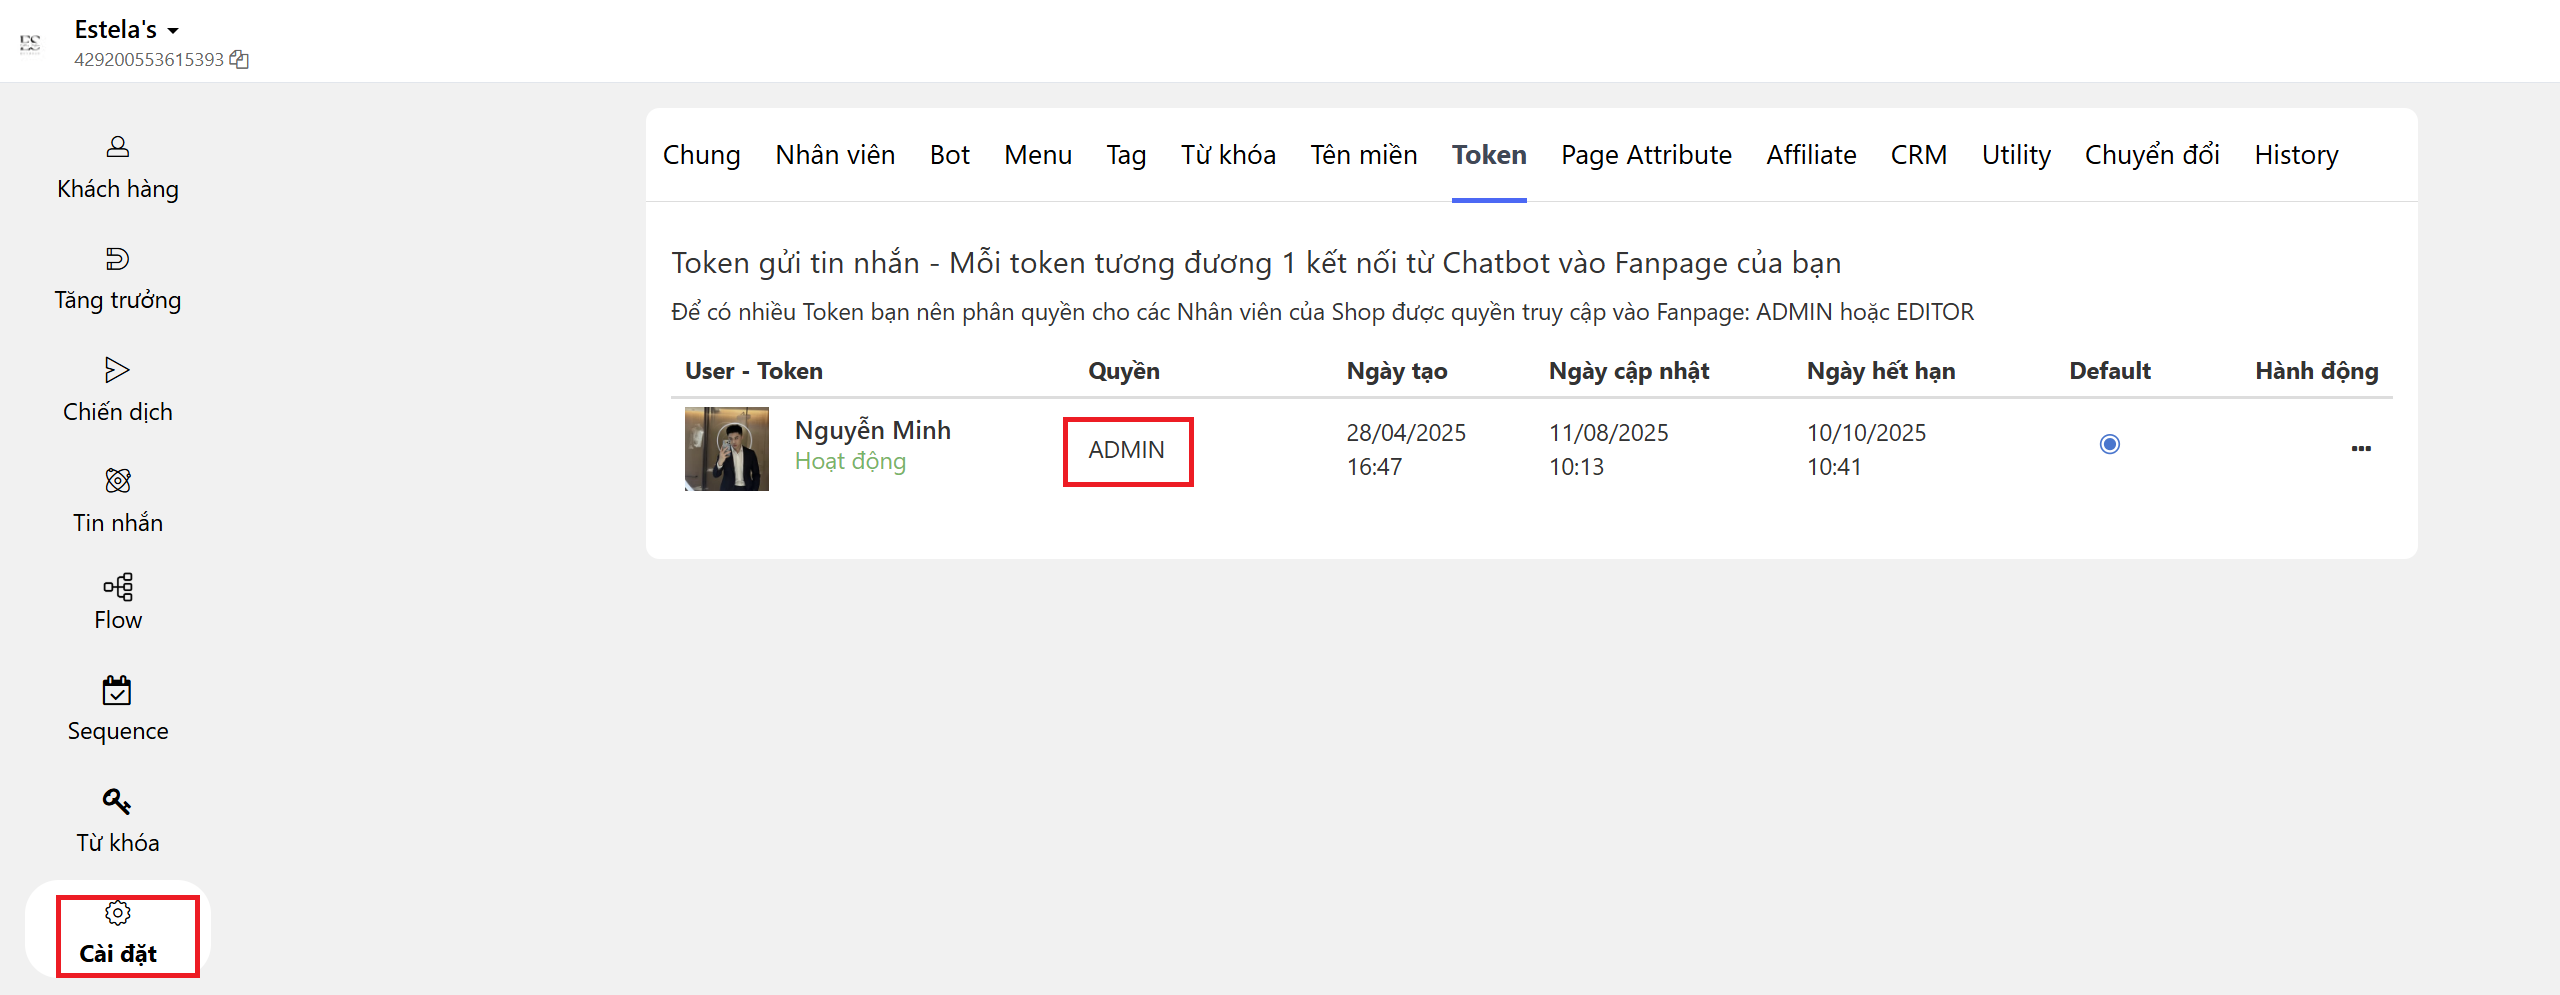Switch to the Menu tab
Viewport: 2560px width, 995px height.
click(1037, 155)
